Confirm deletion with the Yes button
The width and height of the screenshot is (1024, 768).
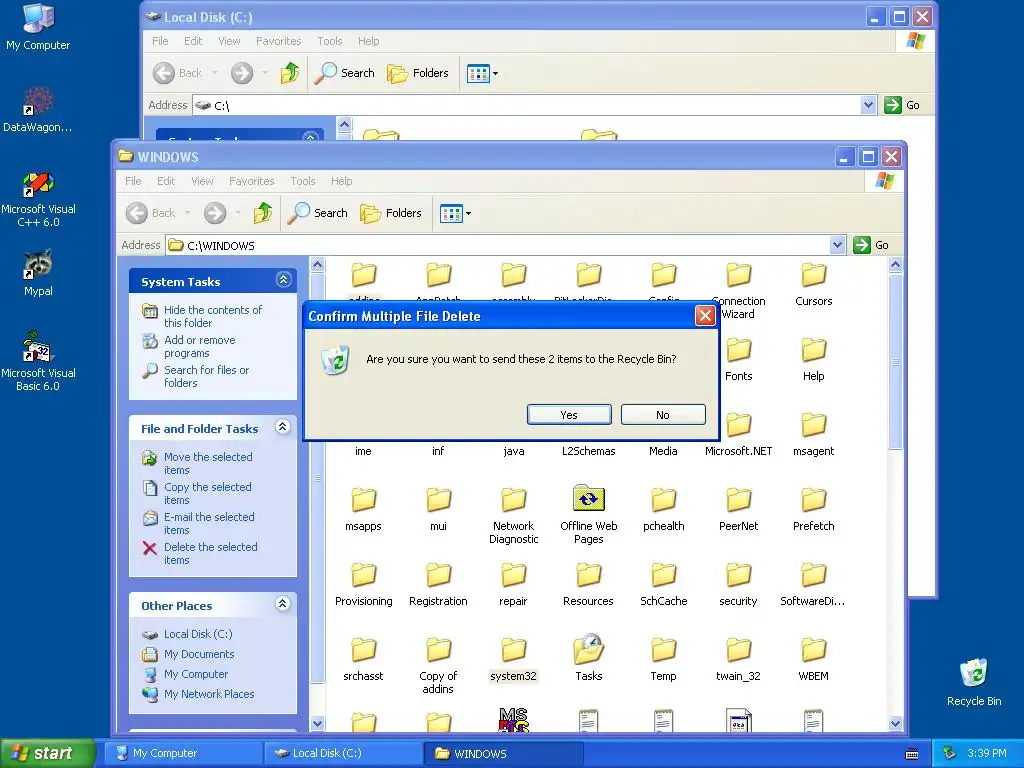(569, 415)
